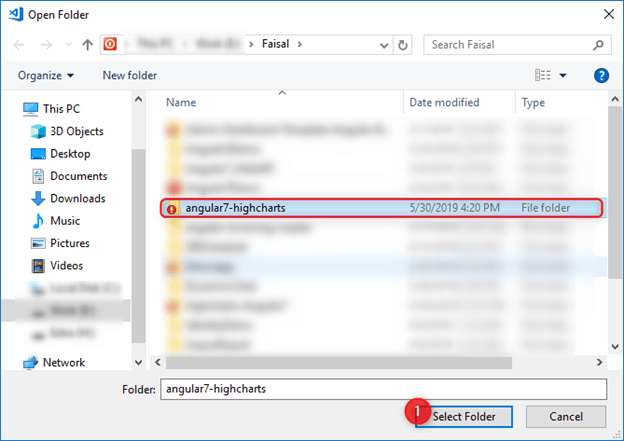Click the horizontal scrollbar thumb
This screenshot has width=624, height=441.
click(339, 363)
